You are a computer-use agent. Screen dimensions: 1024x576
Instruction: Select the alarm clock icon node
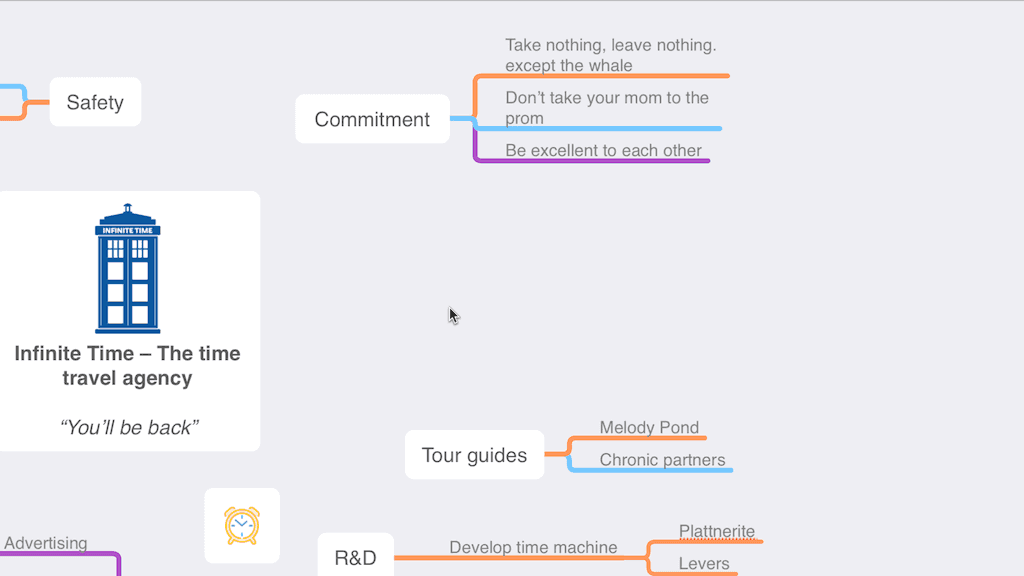click(242, 526)
